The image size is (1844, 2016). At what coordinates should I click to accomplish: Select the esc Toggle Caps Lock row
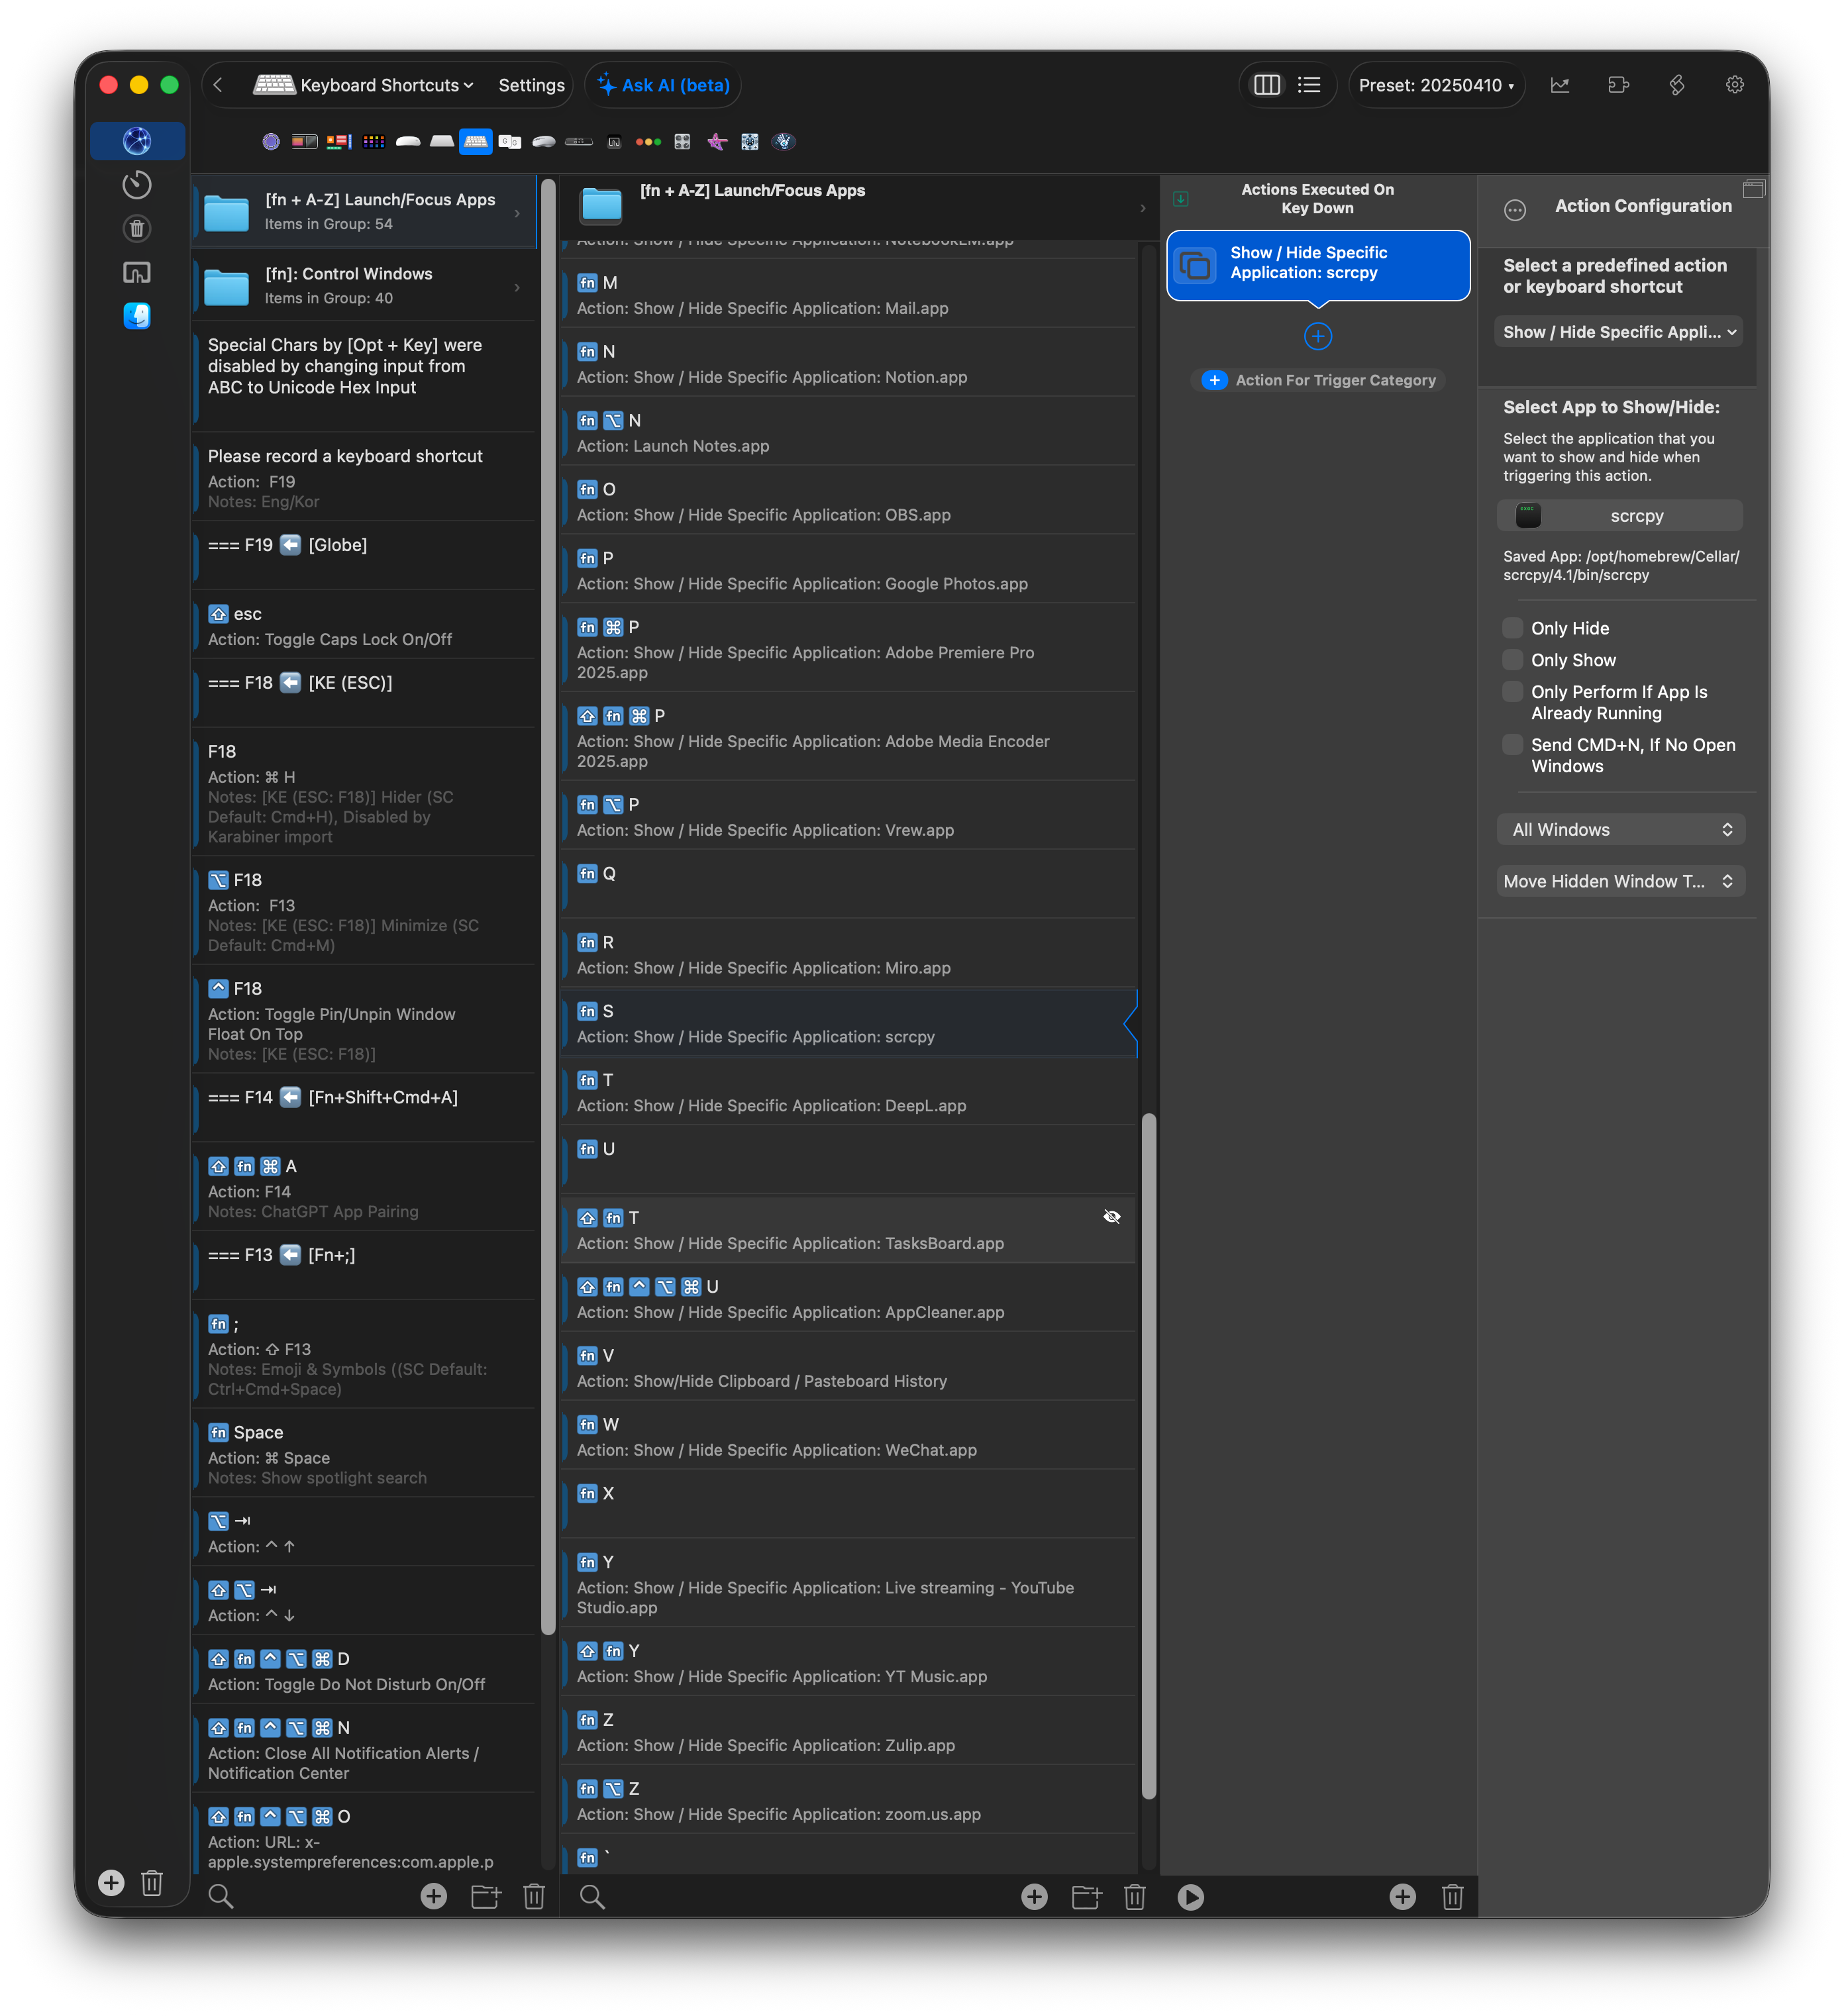pos(364,626)
